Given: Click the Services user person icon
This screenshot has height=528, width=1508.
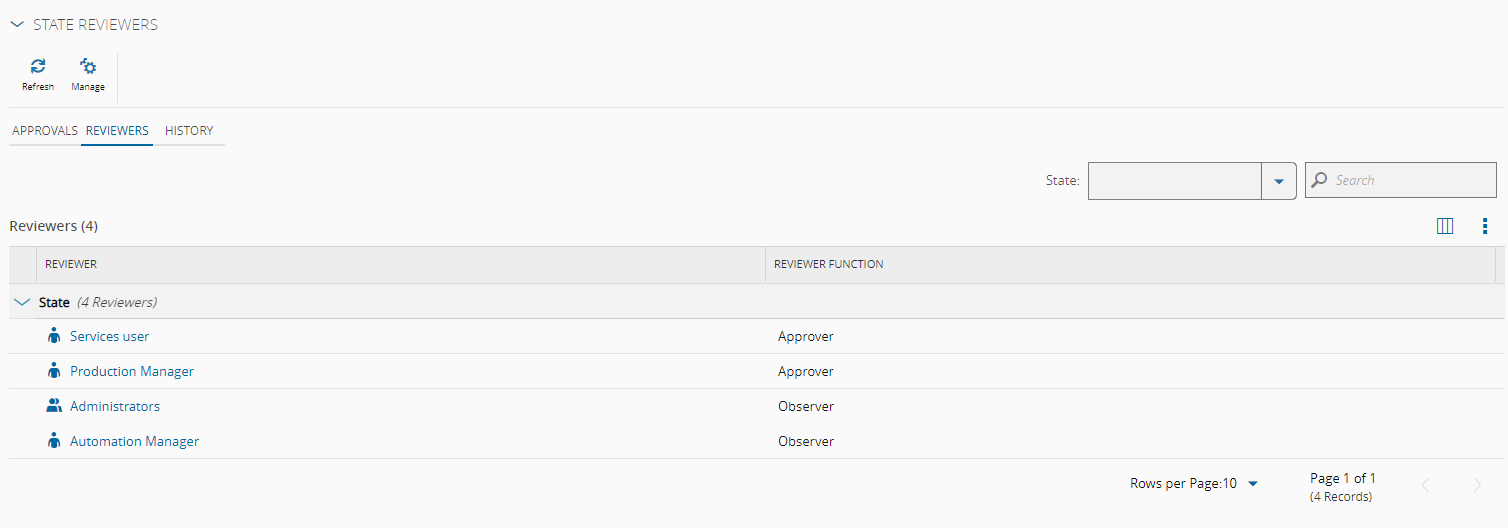Looking at the screenshot, I should pyautogui.click(x=54, y=336).
